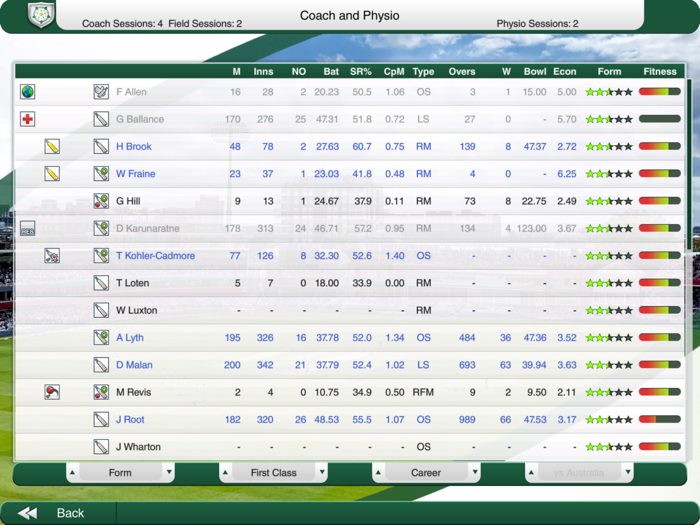Click the globe icon beside F Allen
This screenshot has width=700, height=525.
[x=28, y=92]
